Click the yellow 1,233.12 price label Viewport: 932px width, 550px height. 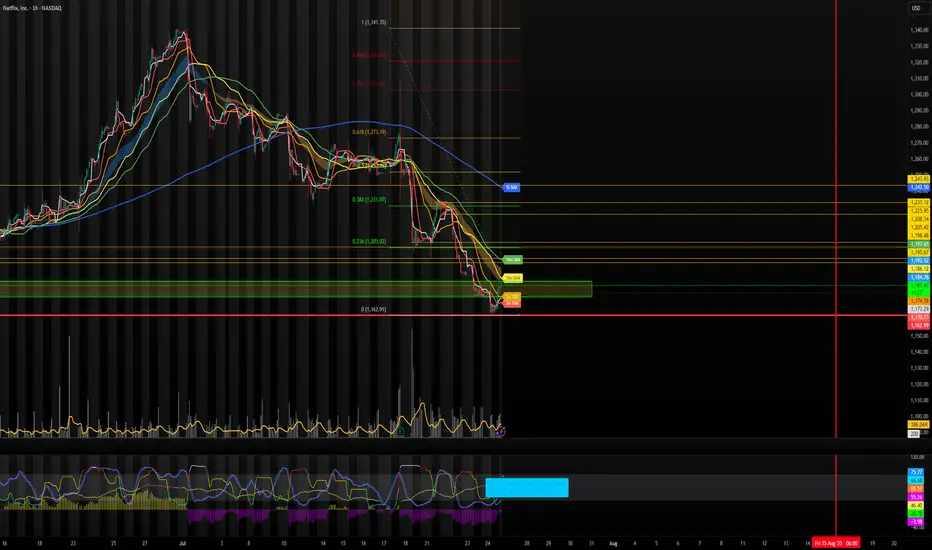(x=919, y=202)
